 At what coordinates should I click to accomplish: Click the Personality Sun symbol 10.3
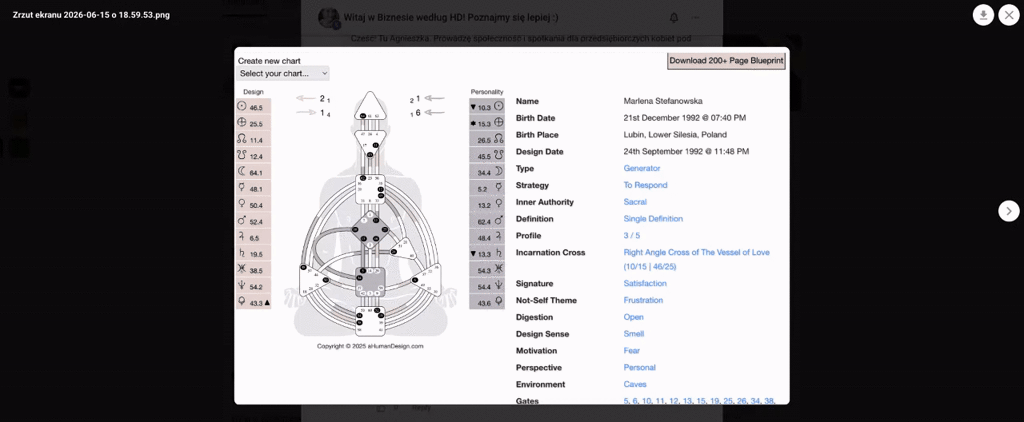(498, 106)
